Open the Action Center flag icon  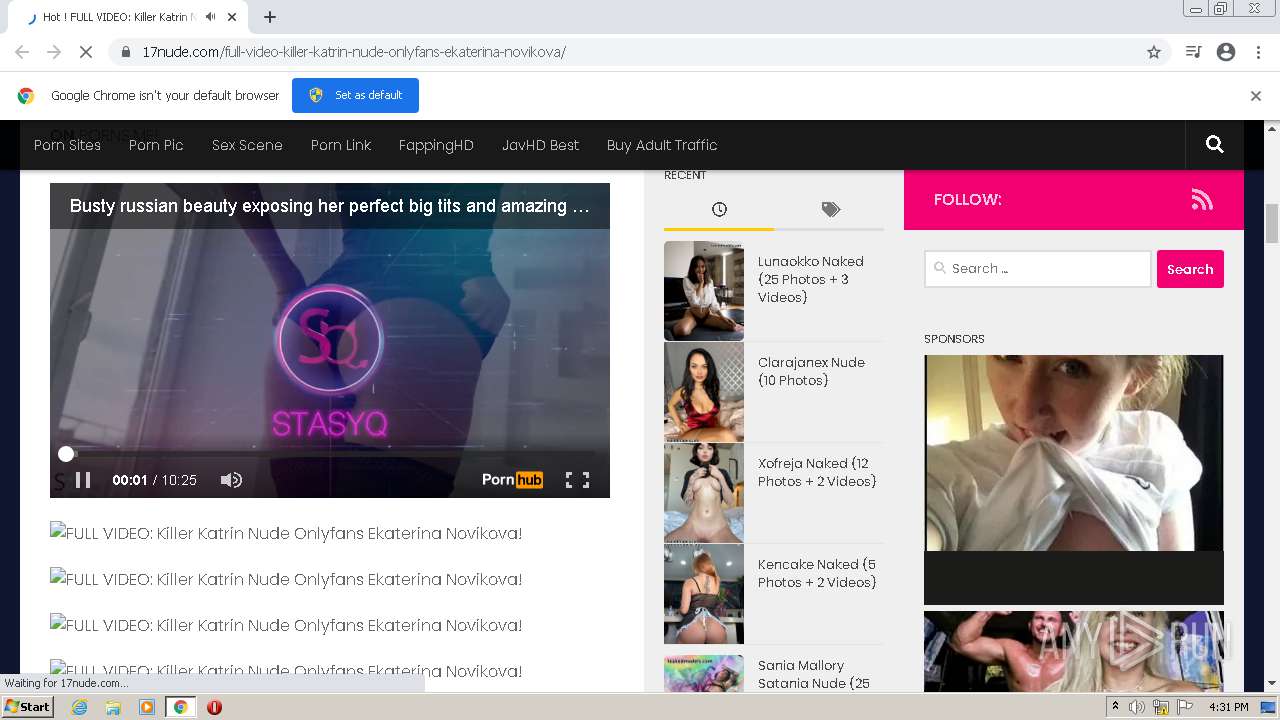tap(1185, 707)
